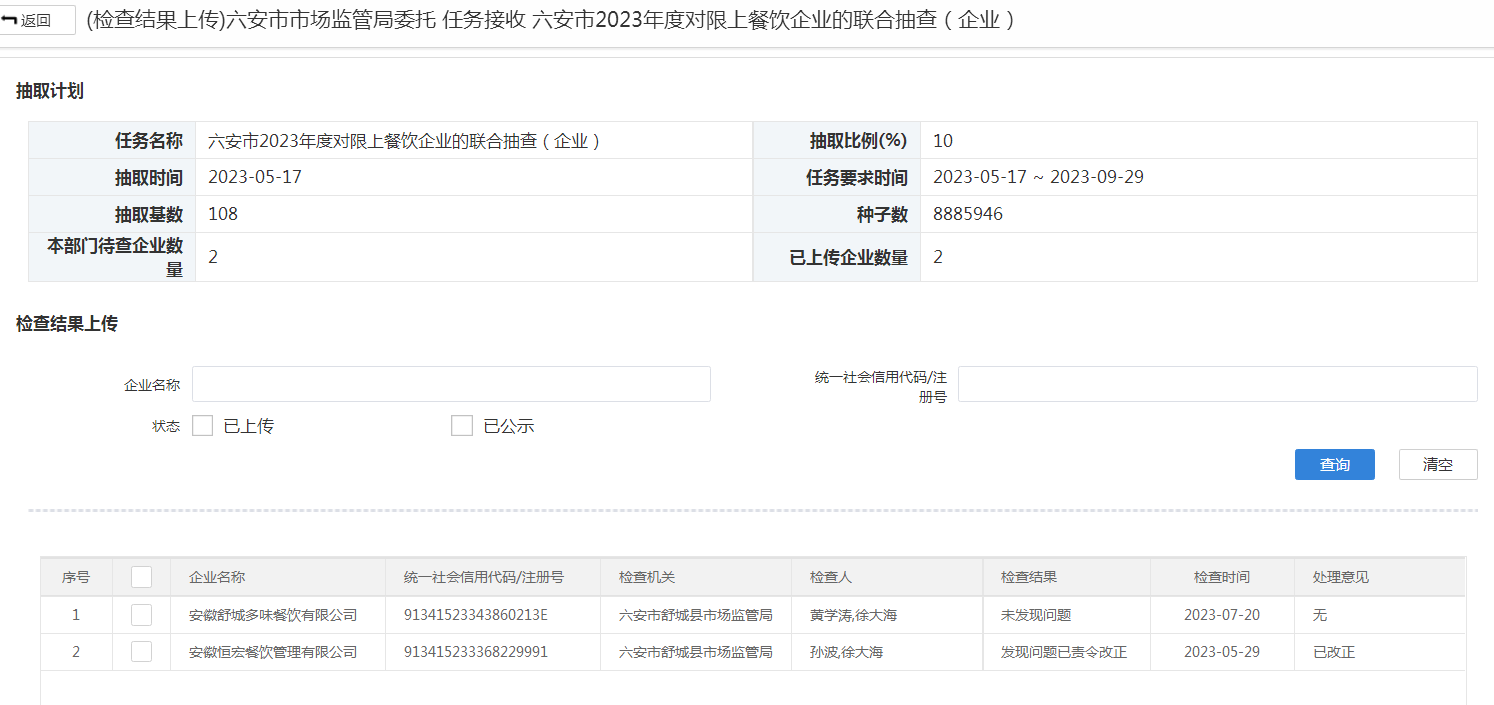Click the 抽取计划 section heading
This screenshot has width=1494, height=705.
[x=50, y=91]
